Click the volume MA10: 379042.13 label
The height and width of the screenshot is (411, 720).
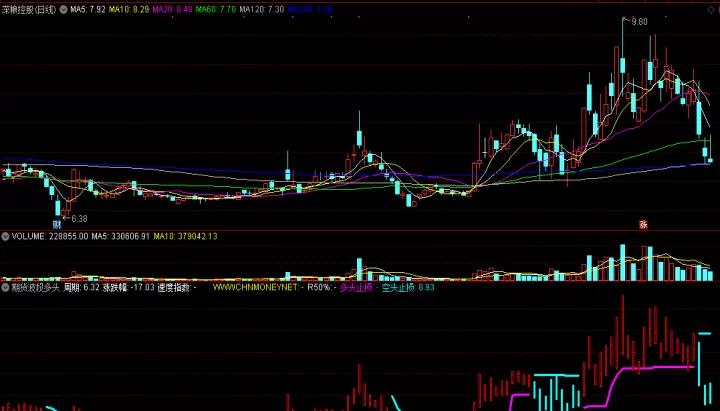pyautogui.click(x=186, y=236)
